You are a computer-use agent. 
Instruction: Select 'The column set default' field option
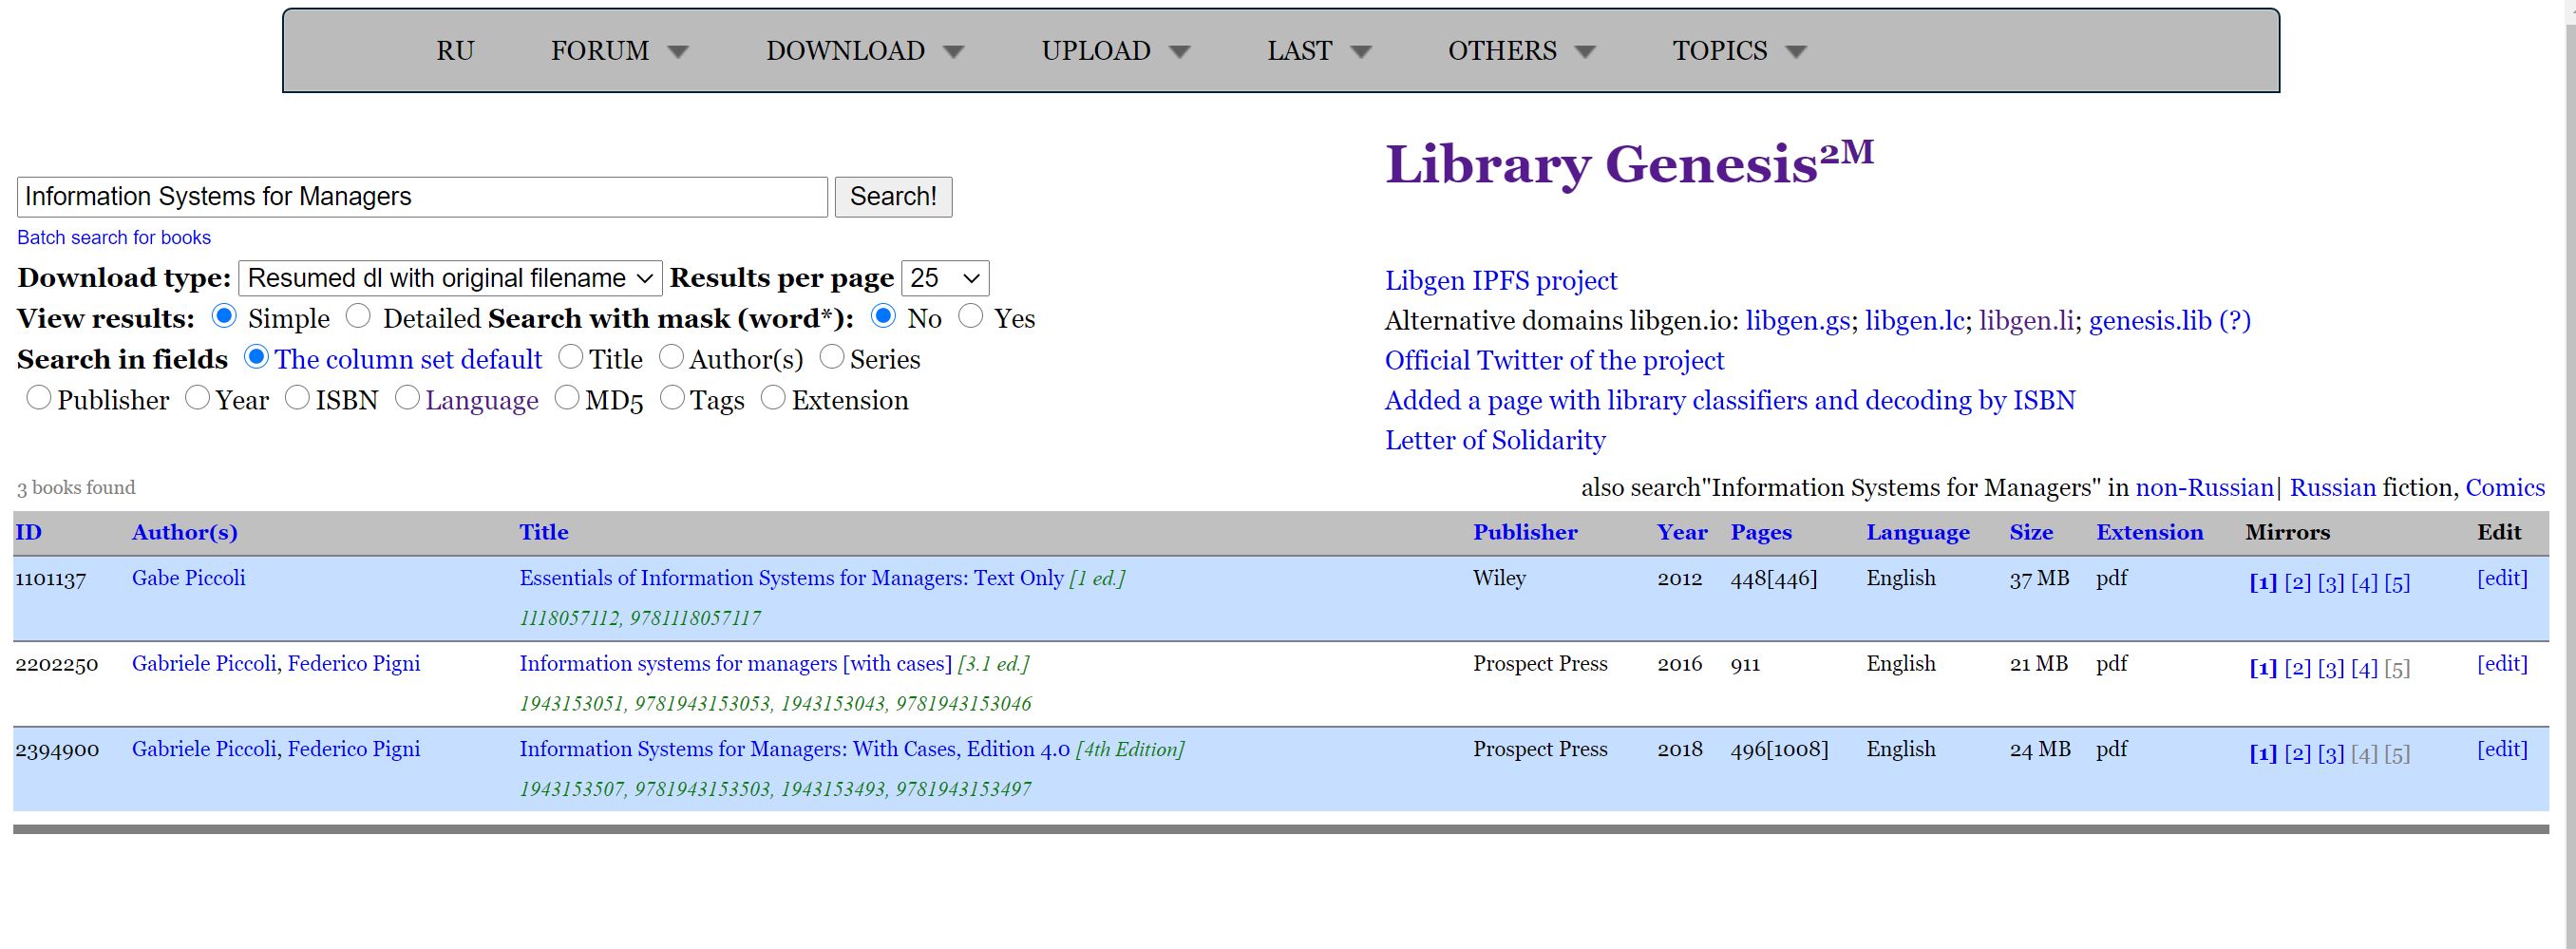[x=256, y=357]
